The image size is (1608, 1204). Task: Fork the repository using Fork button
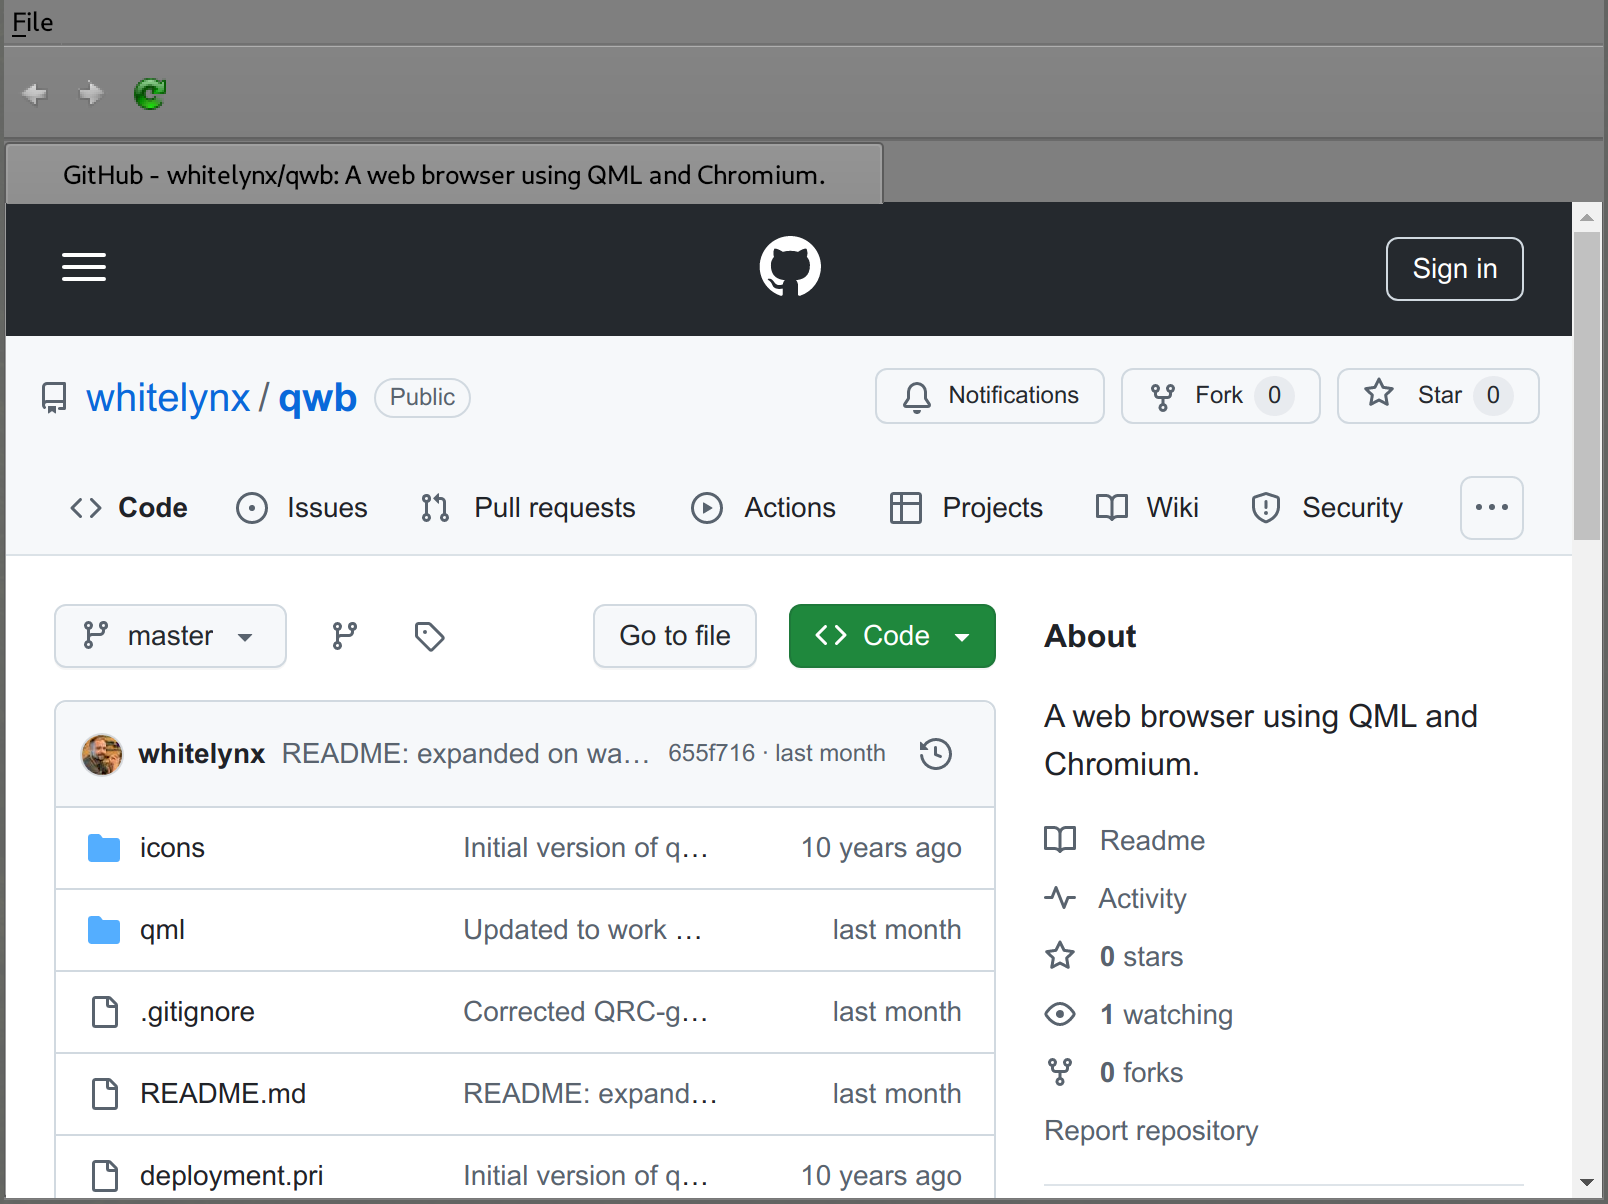tap(1220, 396)
